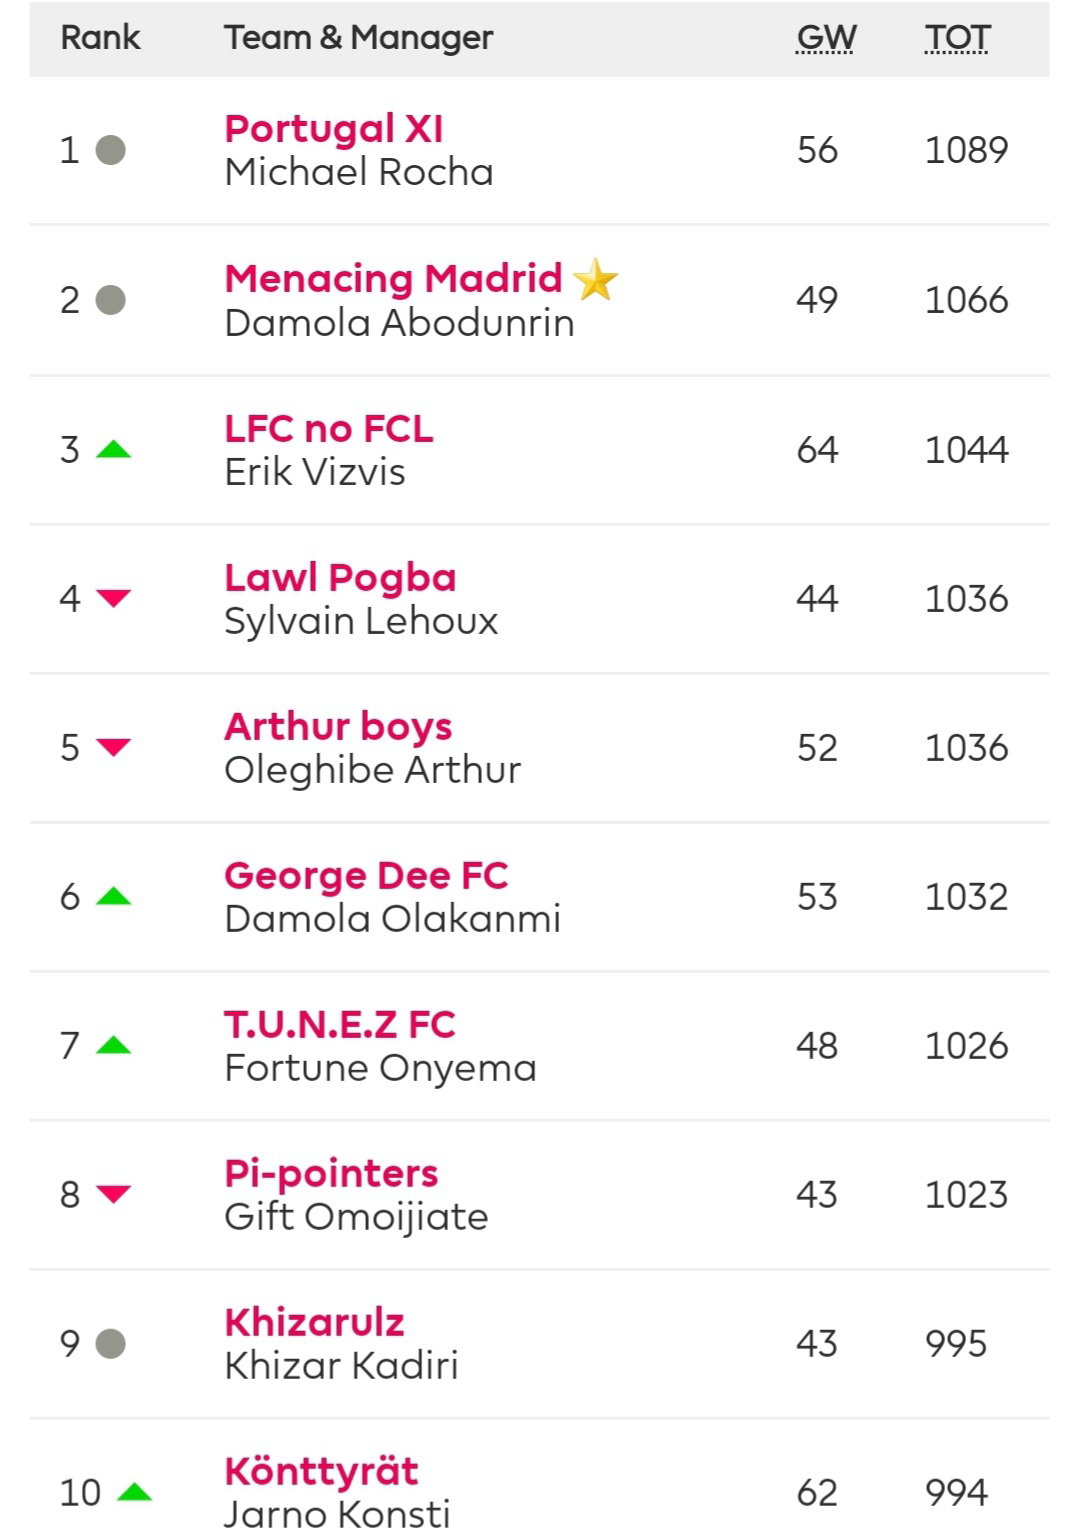
Task: Click the grey dot beside rank 9
Action: tap(110, 1343)
